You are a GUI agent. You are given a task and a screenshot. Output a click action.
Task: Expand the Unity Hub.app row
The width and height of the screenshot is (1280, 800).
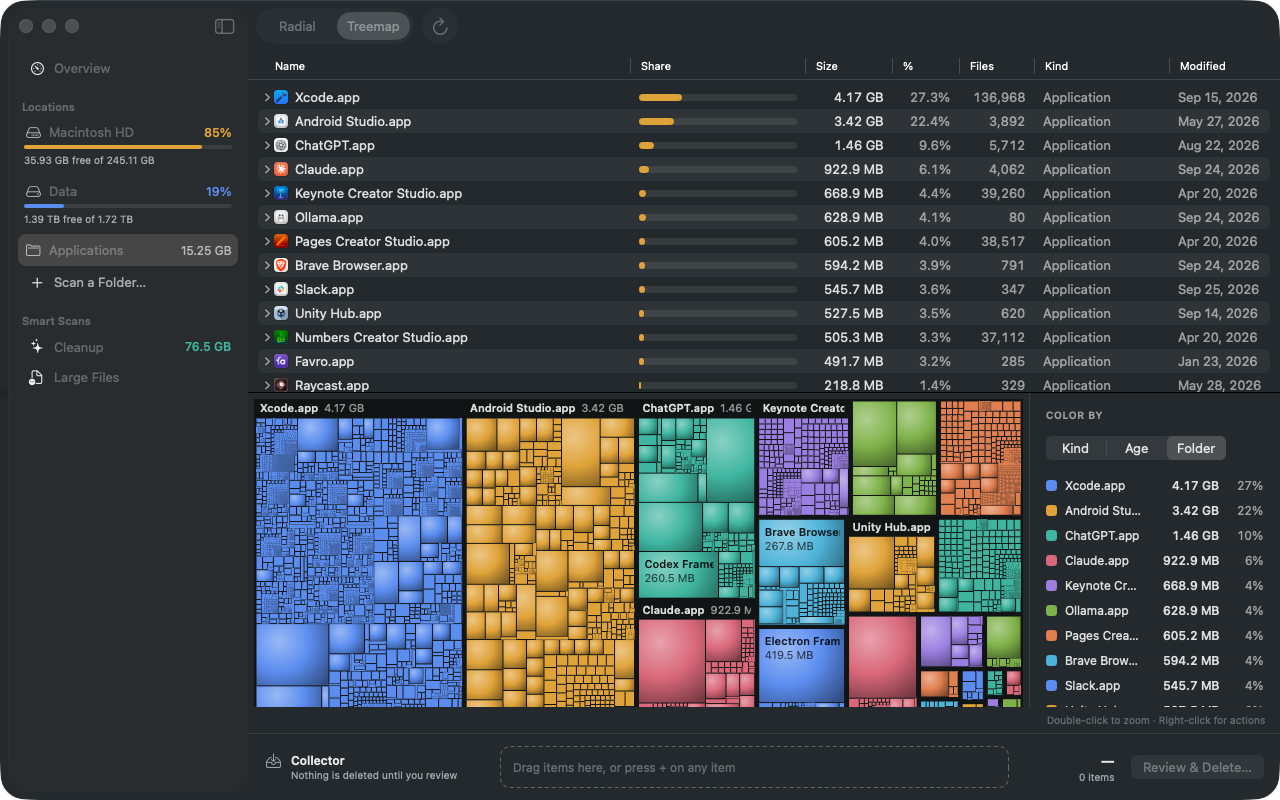267,314
